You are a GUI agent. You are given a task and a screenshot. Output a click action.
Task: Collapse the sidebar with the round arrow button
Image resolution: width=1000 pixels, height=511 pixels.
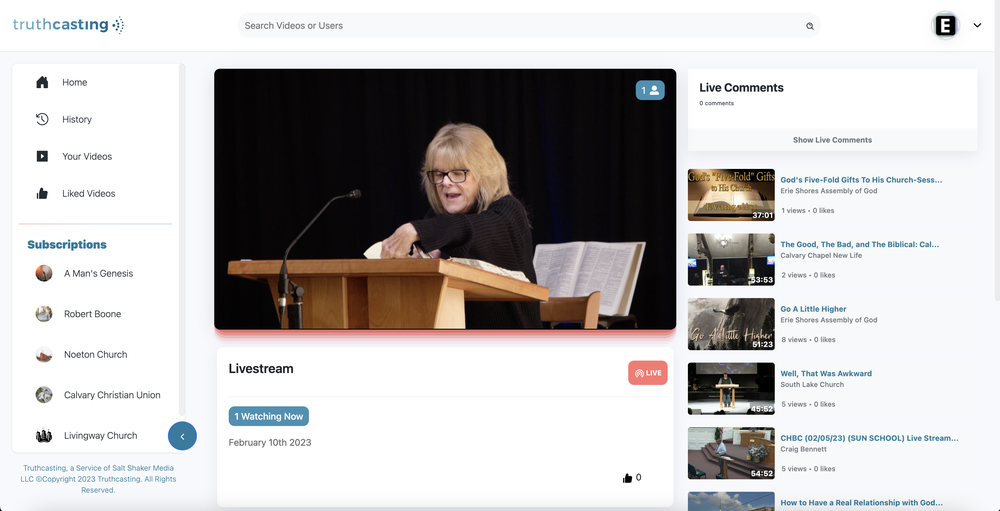click(x=182, y=436)
